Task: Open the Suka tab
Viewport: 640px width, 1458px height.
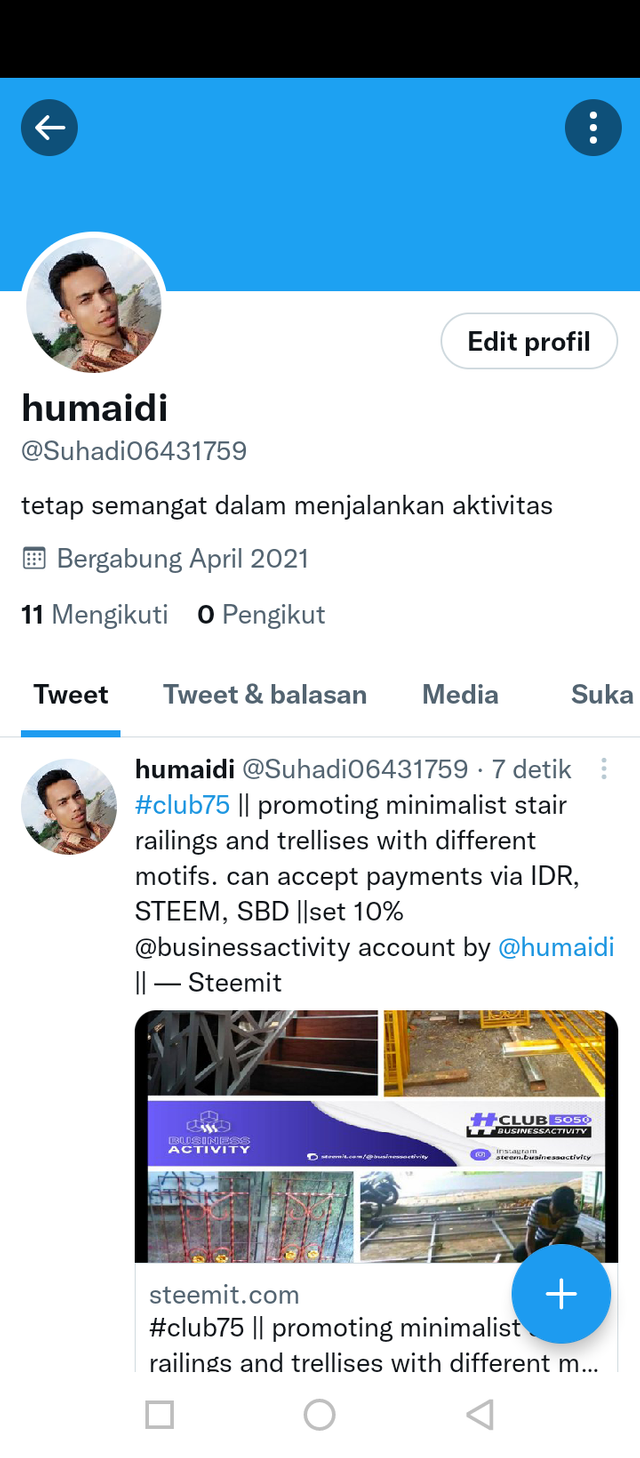Action: click(x=602, y=694)
